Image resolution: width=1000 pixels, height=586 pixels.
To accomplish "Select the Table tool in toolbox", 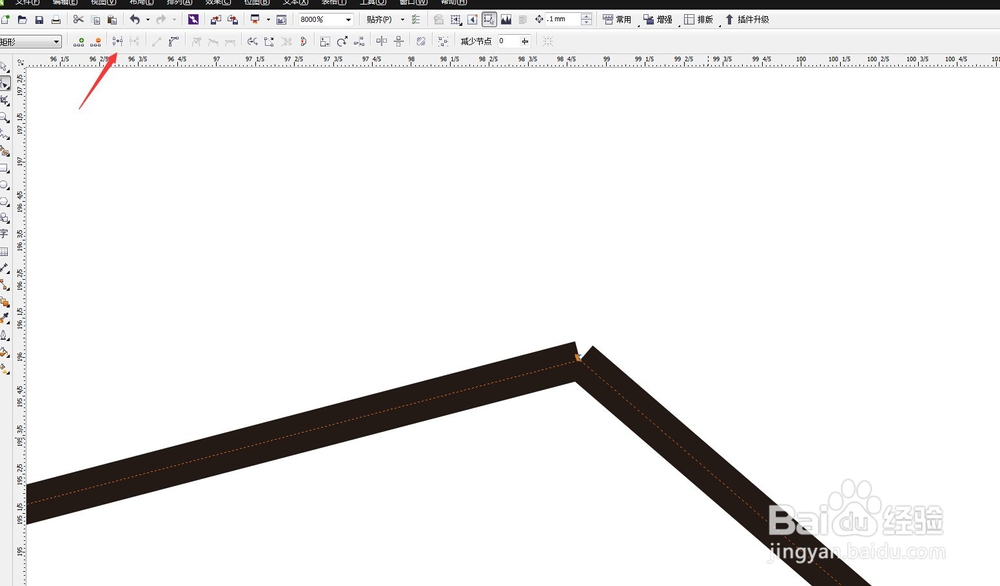I will [4, 252].
